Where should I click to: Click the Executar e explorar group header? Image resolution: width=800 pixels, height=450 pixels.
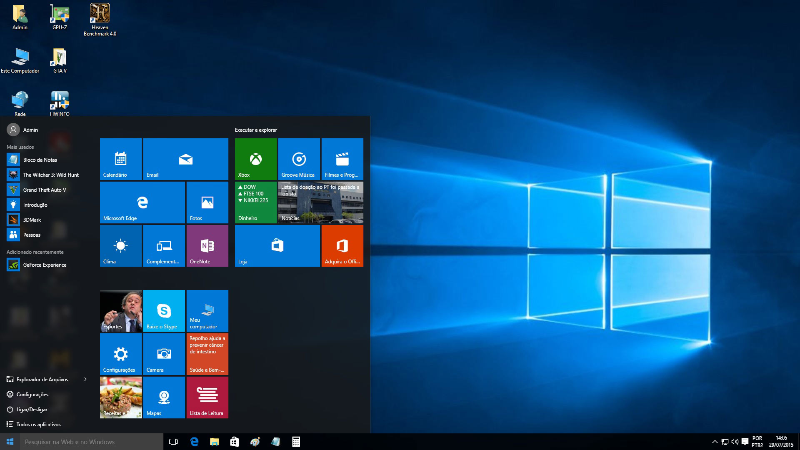tap(256, 130)
